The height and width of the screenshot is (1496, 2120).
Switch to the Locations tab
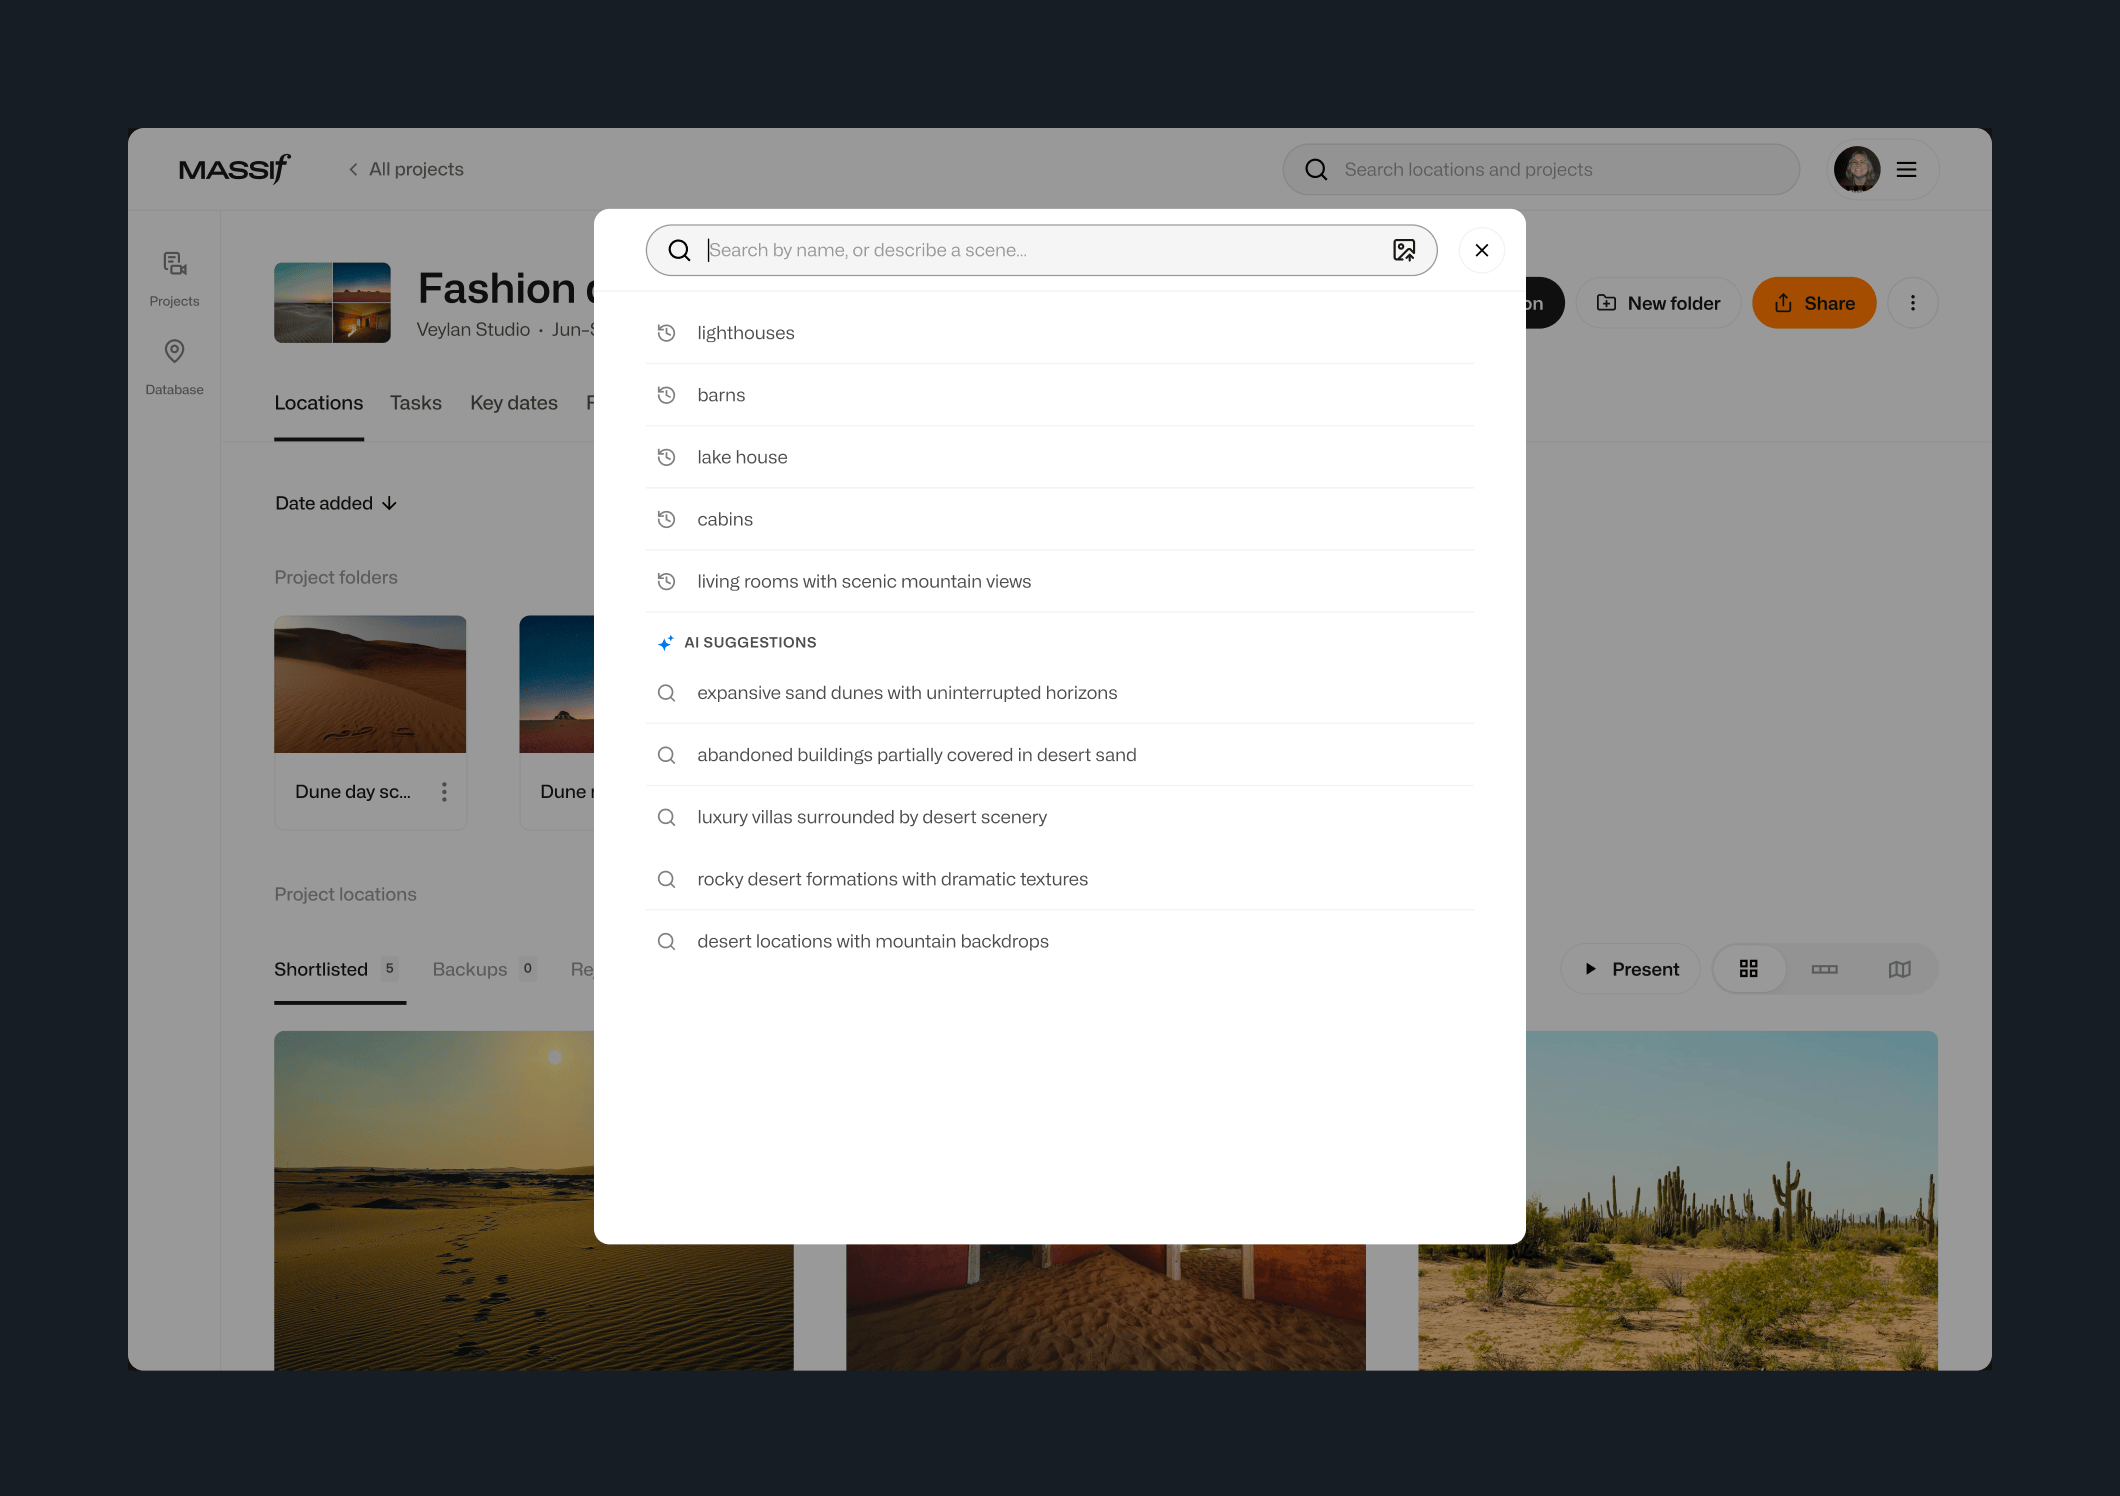[x=319, y=403]
